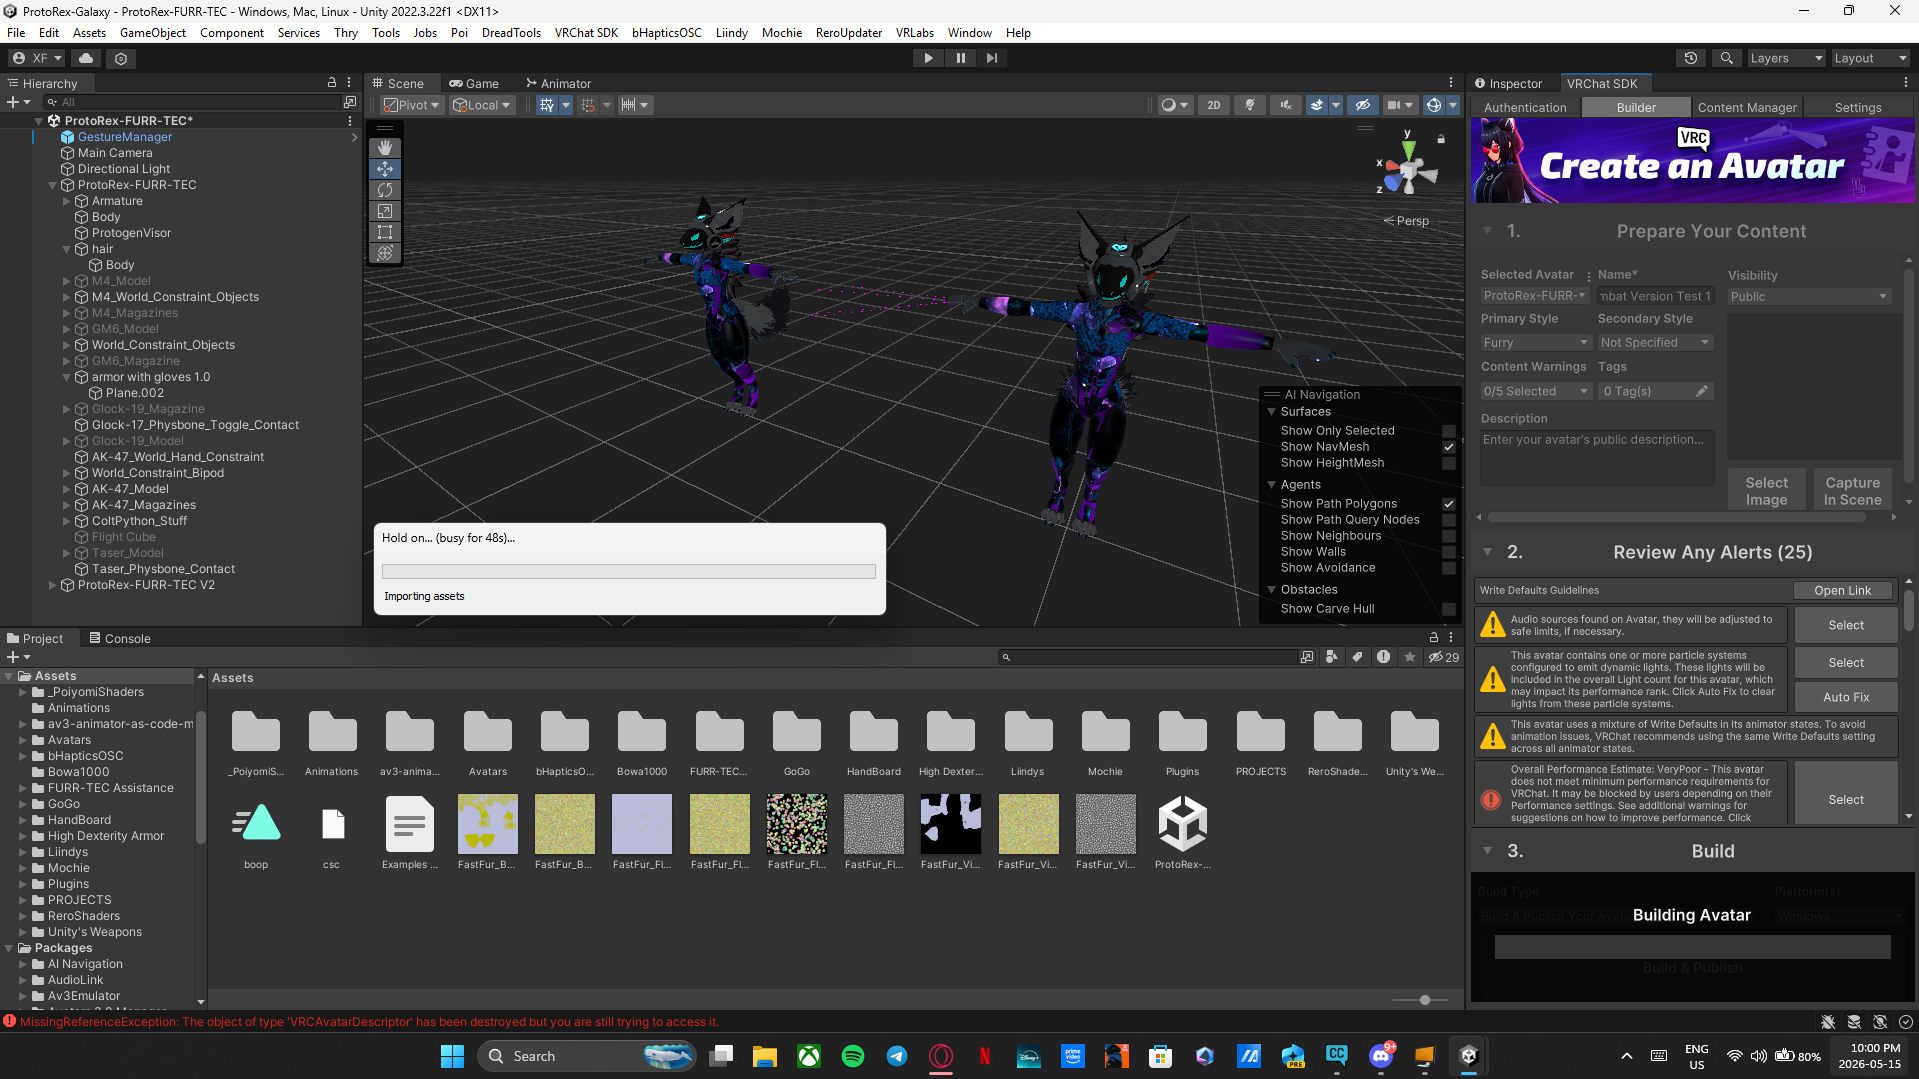1919x1079 pixels.
Task: Open Project panel add asset plus menu
Action: coord(18,657)
